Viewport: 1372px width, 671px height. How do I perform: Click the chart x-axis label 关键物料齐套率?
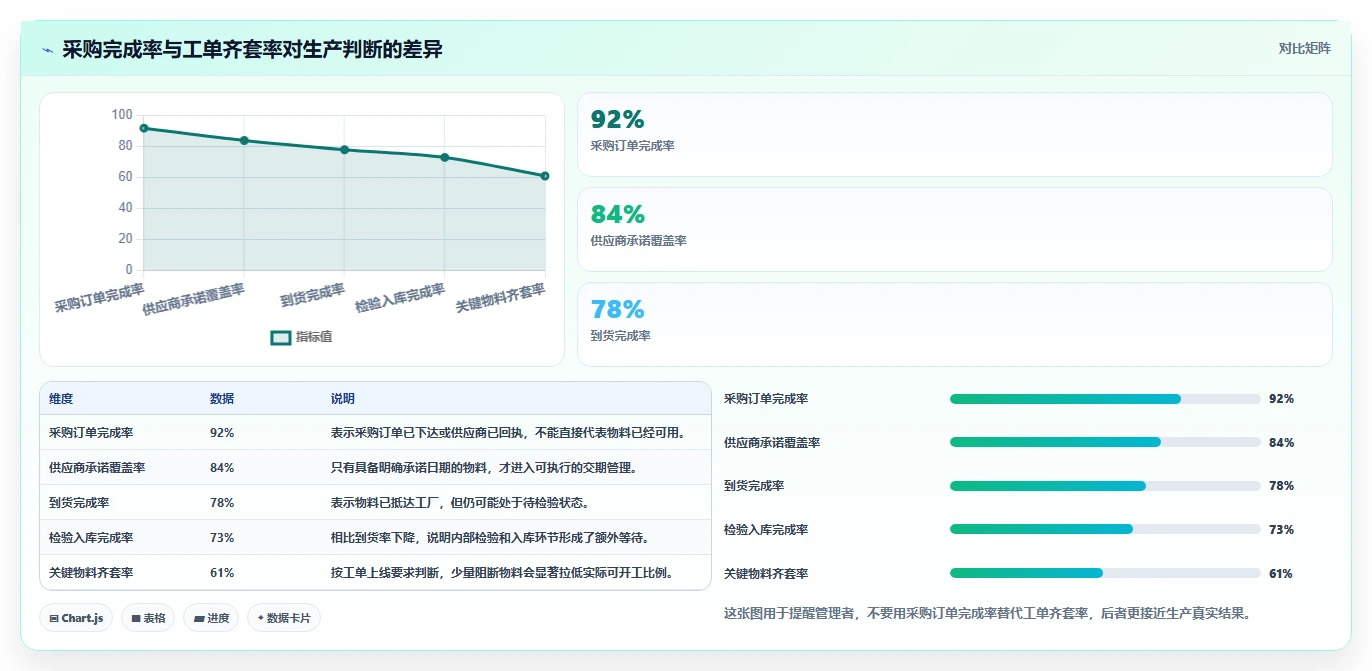point(500,298)
